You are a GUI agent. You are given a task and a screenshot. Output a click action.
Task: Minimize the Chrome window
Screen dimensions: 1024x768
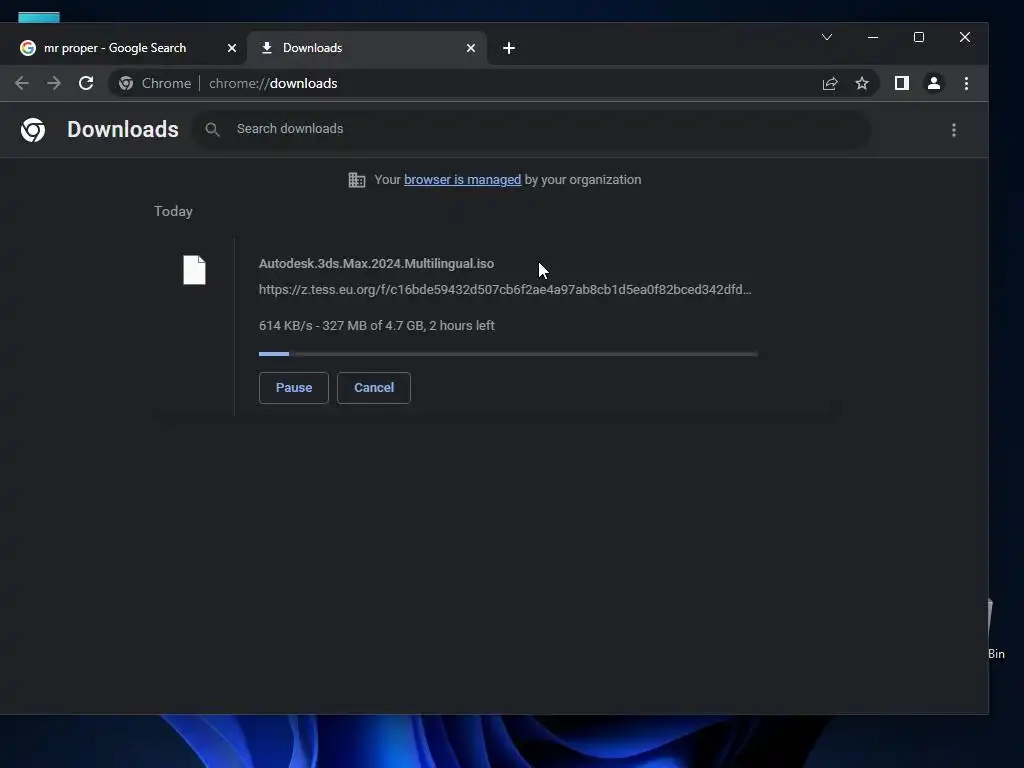872,37
